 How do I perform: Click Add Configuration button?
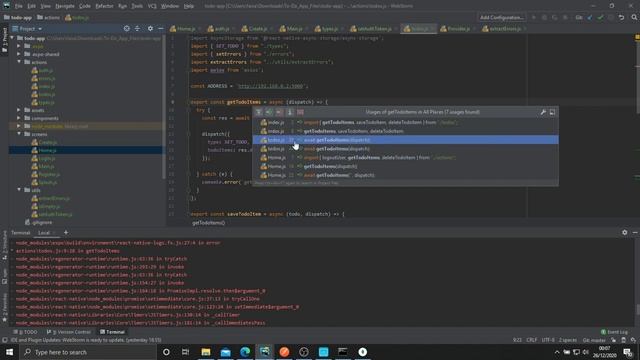tap(502, 18)
